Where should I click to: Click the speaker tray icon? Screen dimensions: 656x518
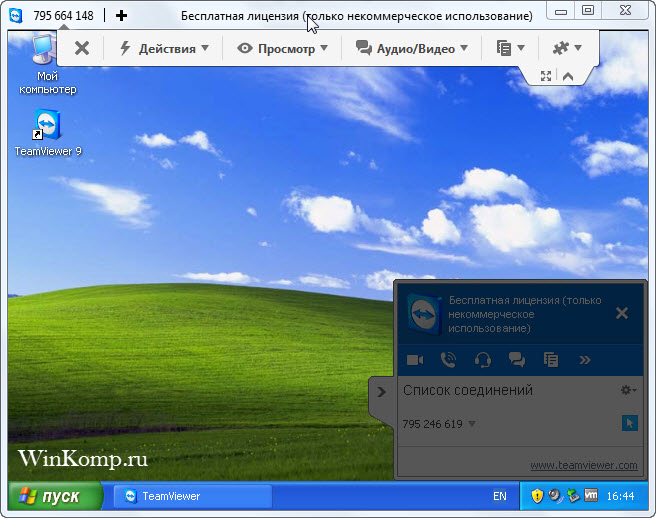[x=555, y=496]
